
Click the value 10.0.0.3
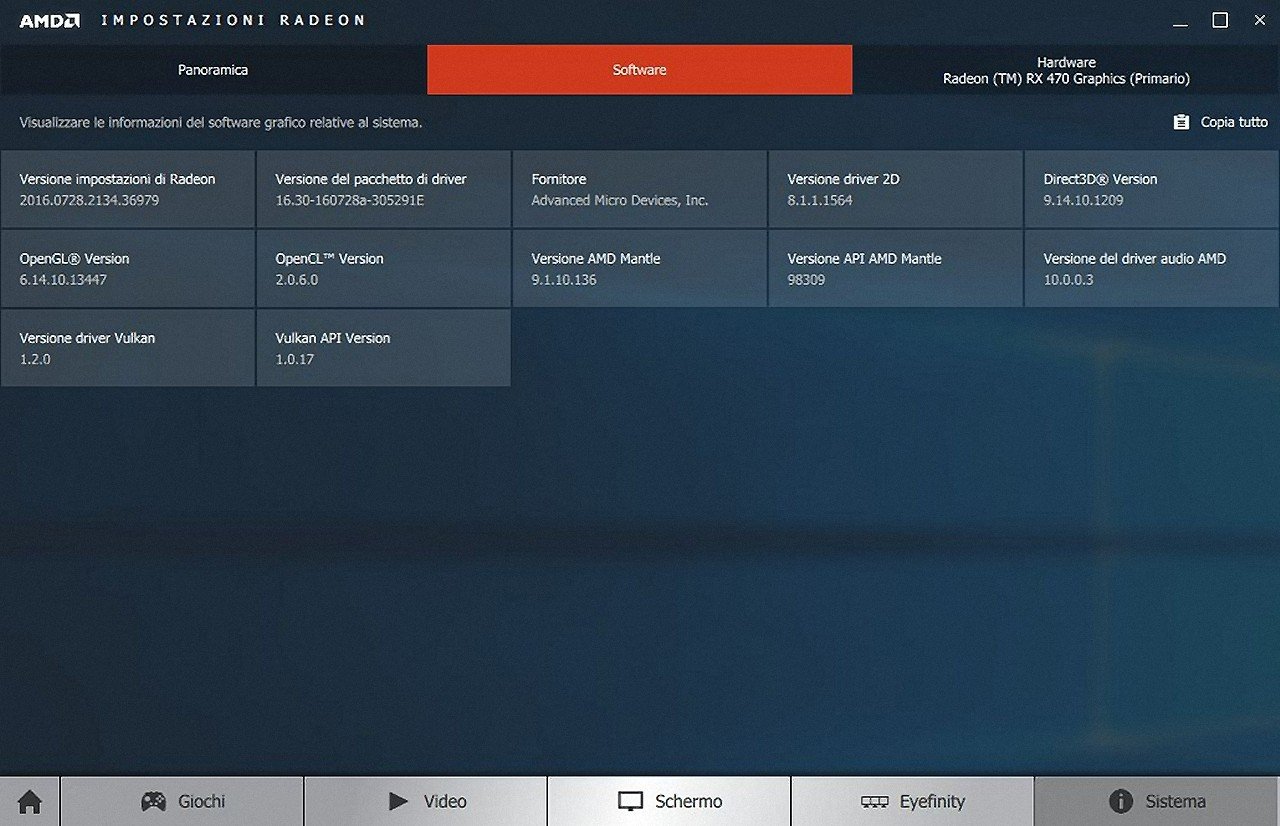click(x=1068, y=280)
